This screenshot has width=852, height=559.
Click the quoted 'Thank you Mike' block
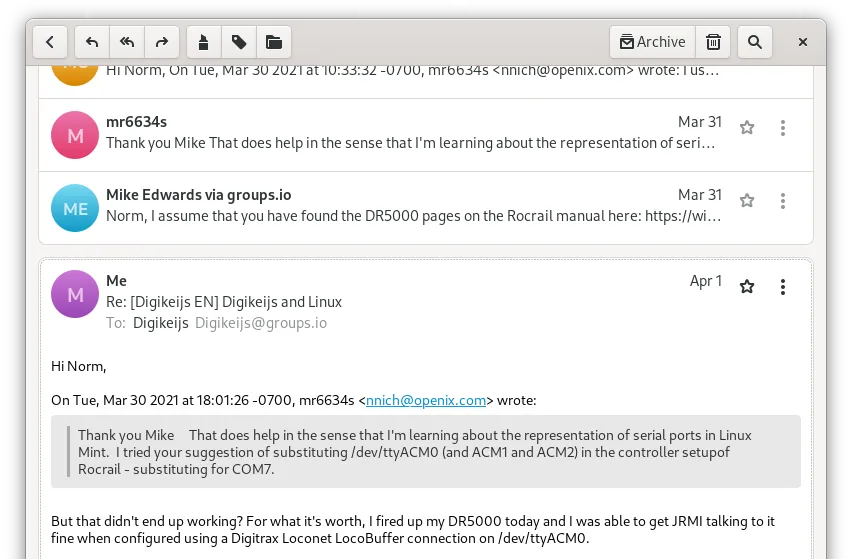click(x=426, y=451)
